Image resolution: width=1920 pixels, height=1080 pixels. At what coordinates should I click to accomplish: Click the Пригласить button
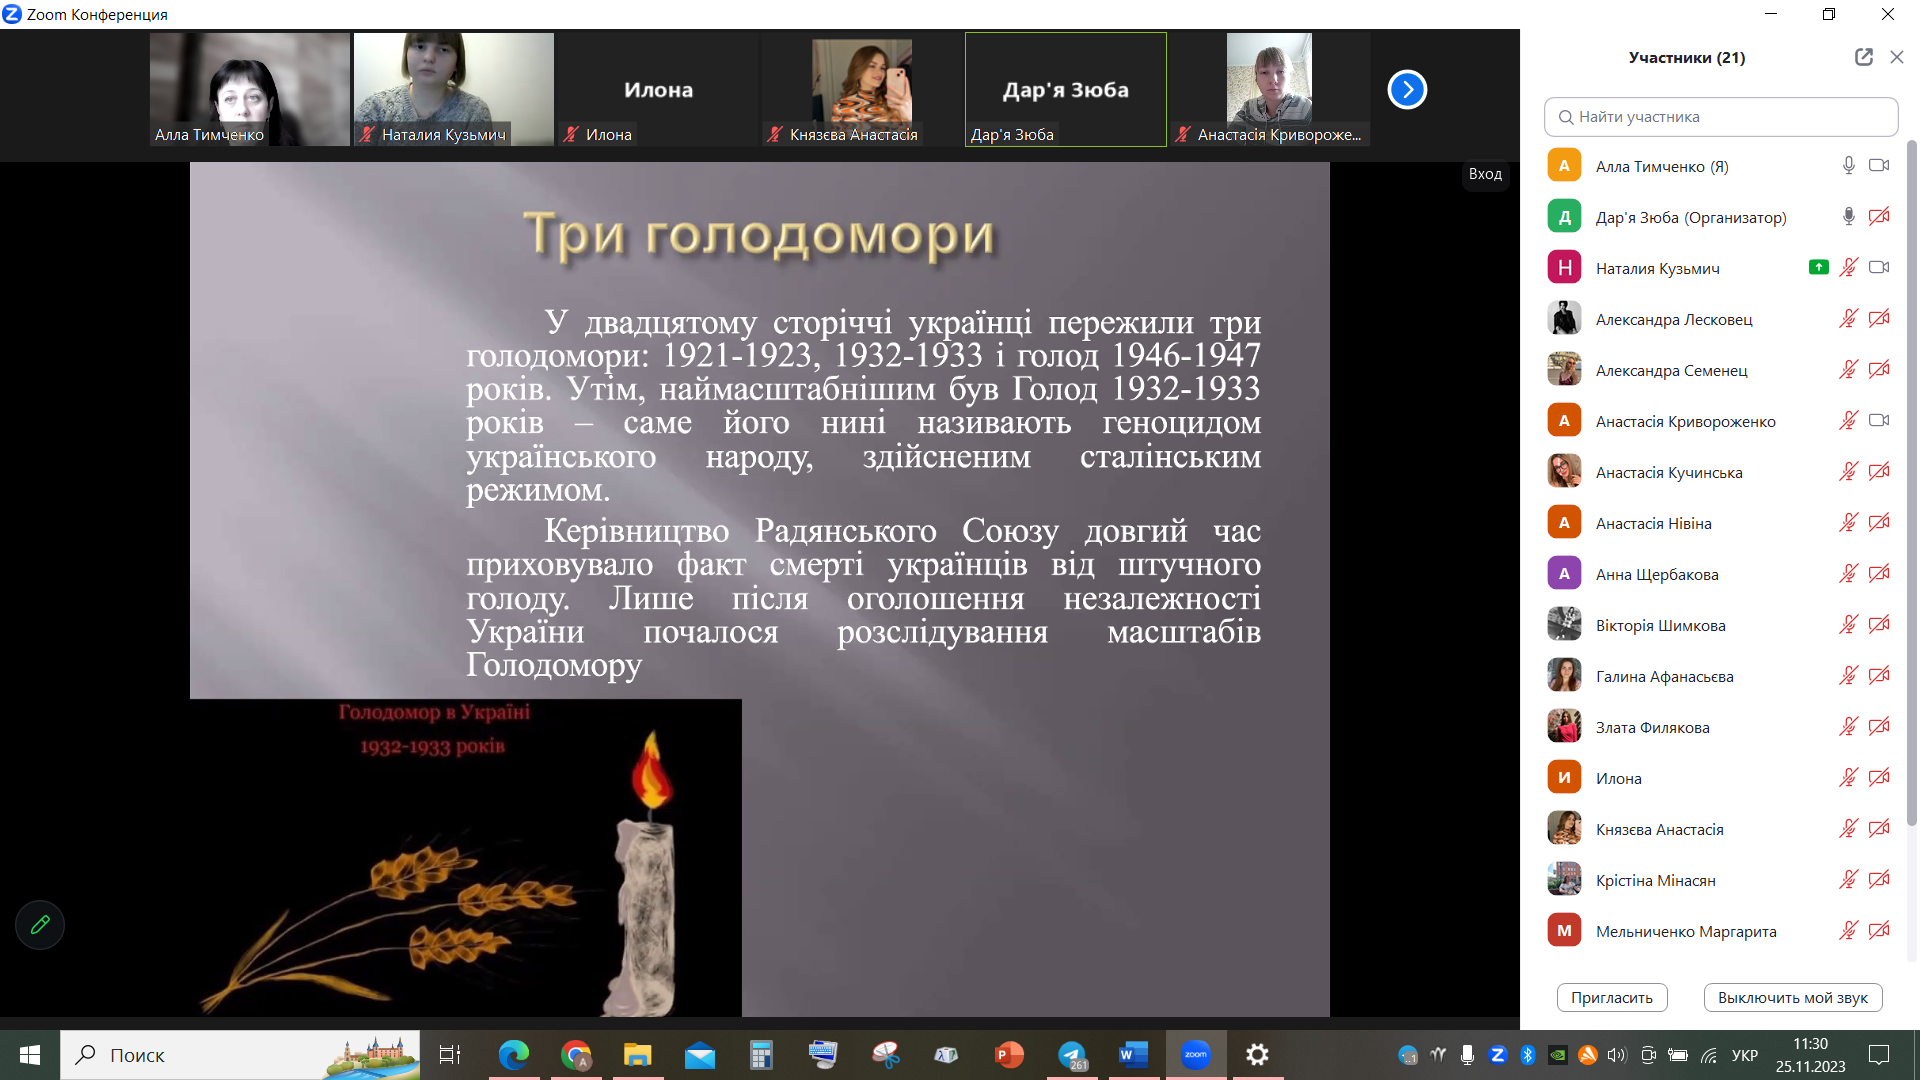click(1611, 997)
